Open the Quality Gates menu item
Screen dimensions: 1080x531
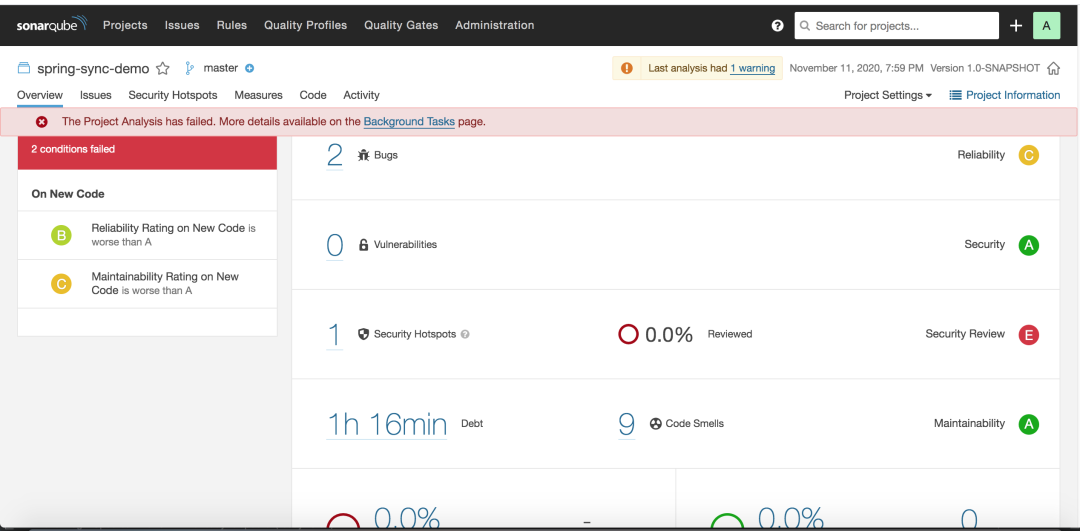tap(401, 25)
